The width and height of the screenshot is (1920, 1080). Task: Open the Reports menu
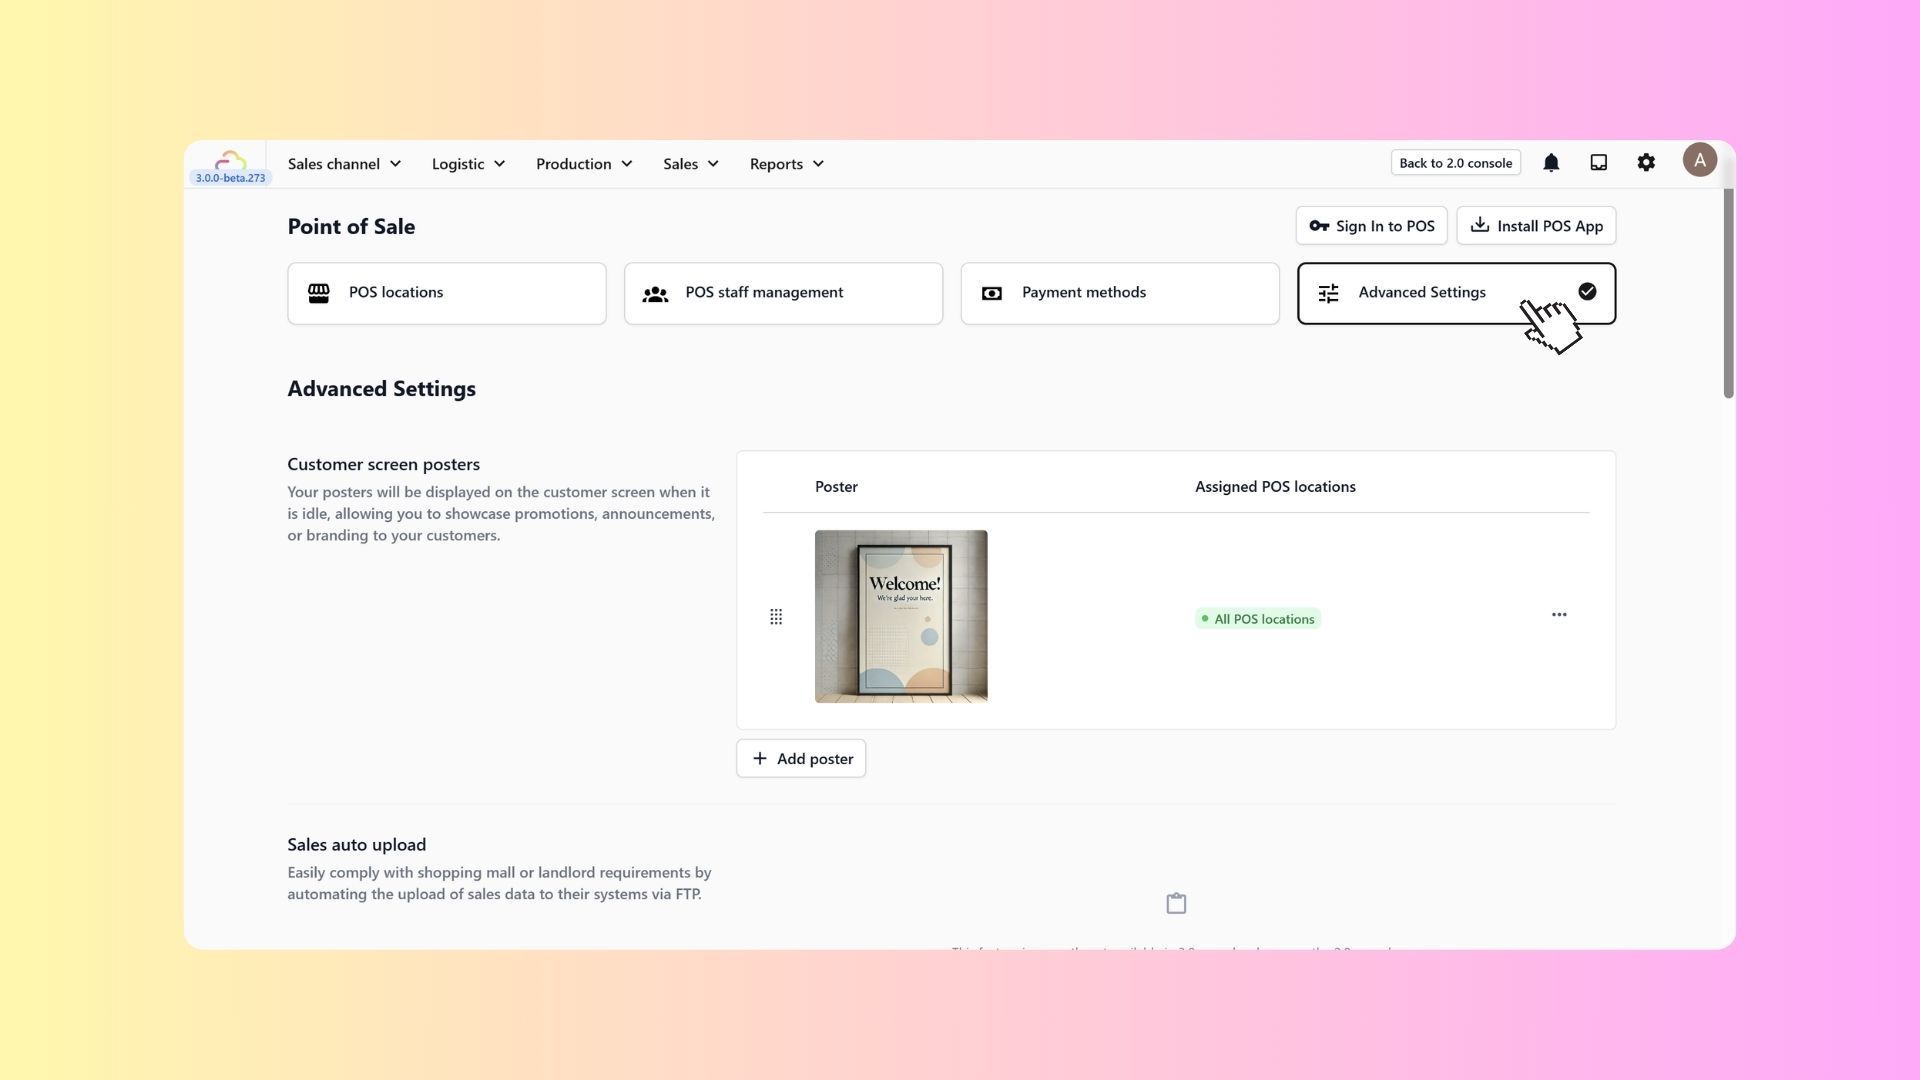coord(786,164)
